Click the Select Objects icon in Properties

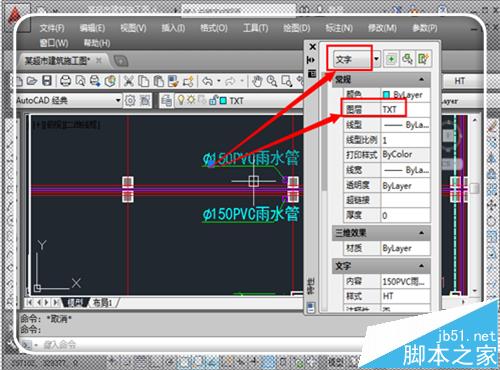[x=407, y=59]
